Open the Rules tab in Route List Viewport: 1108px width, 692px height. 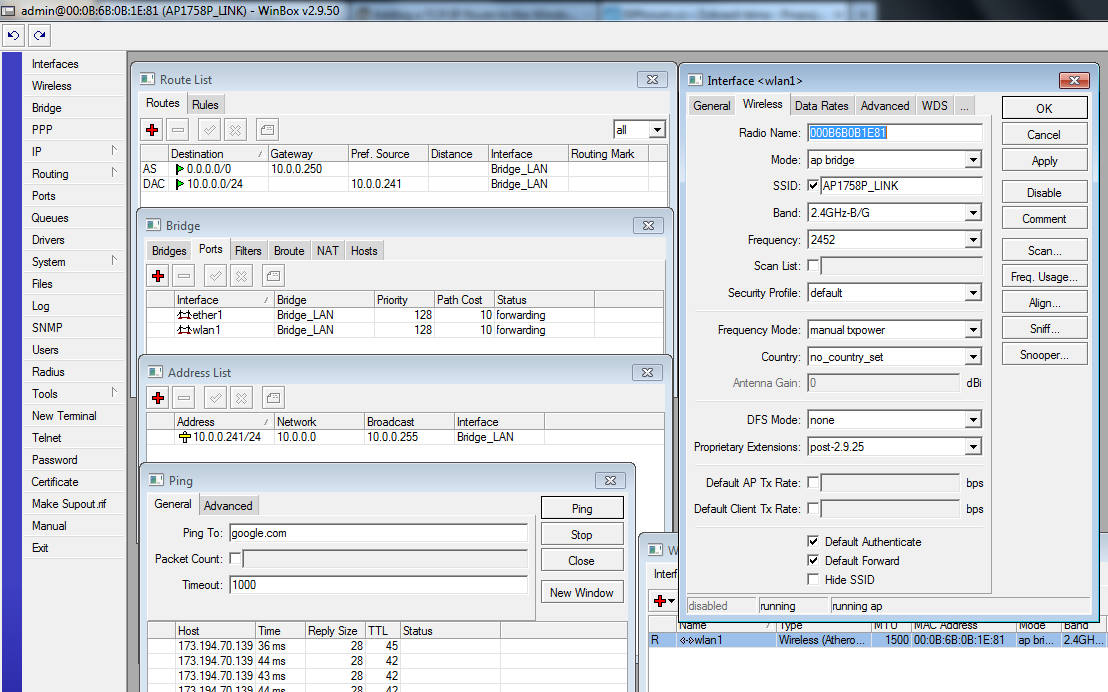point(205,105)
